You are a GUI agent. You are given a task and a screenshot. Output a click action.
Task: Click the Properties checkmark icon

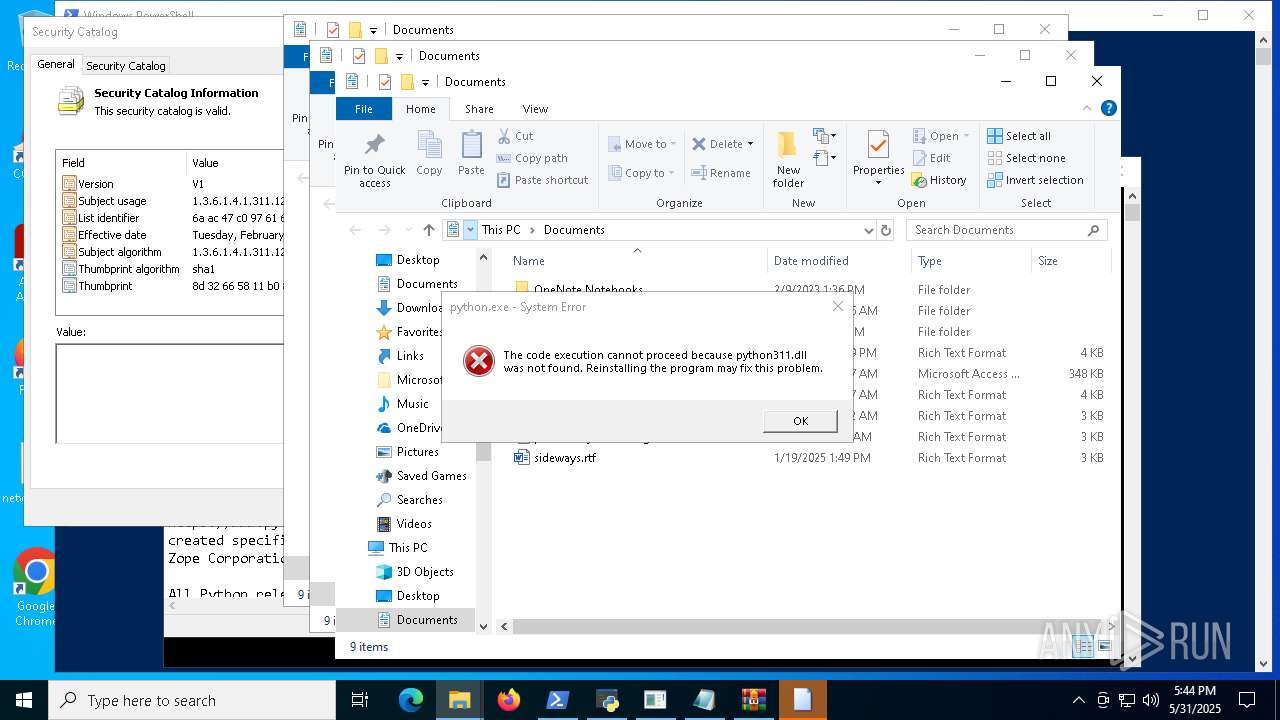coord(878,145)
